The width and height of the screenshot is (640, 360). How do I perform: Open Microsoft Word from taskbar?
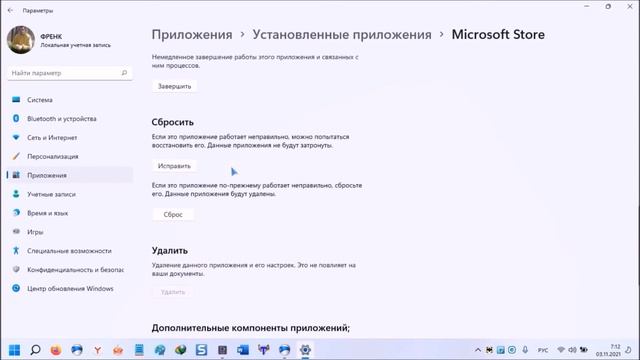(242, 350)
